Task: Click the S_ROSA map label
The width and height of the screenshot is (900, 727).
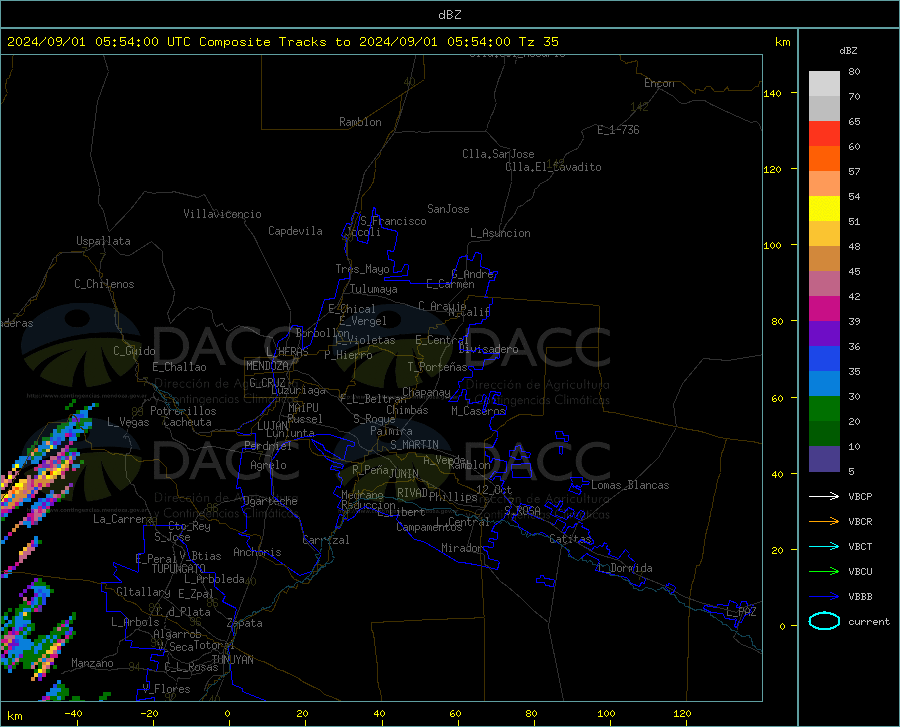Action: pos(522,510)
